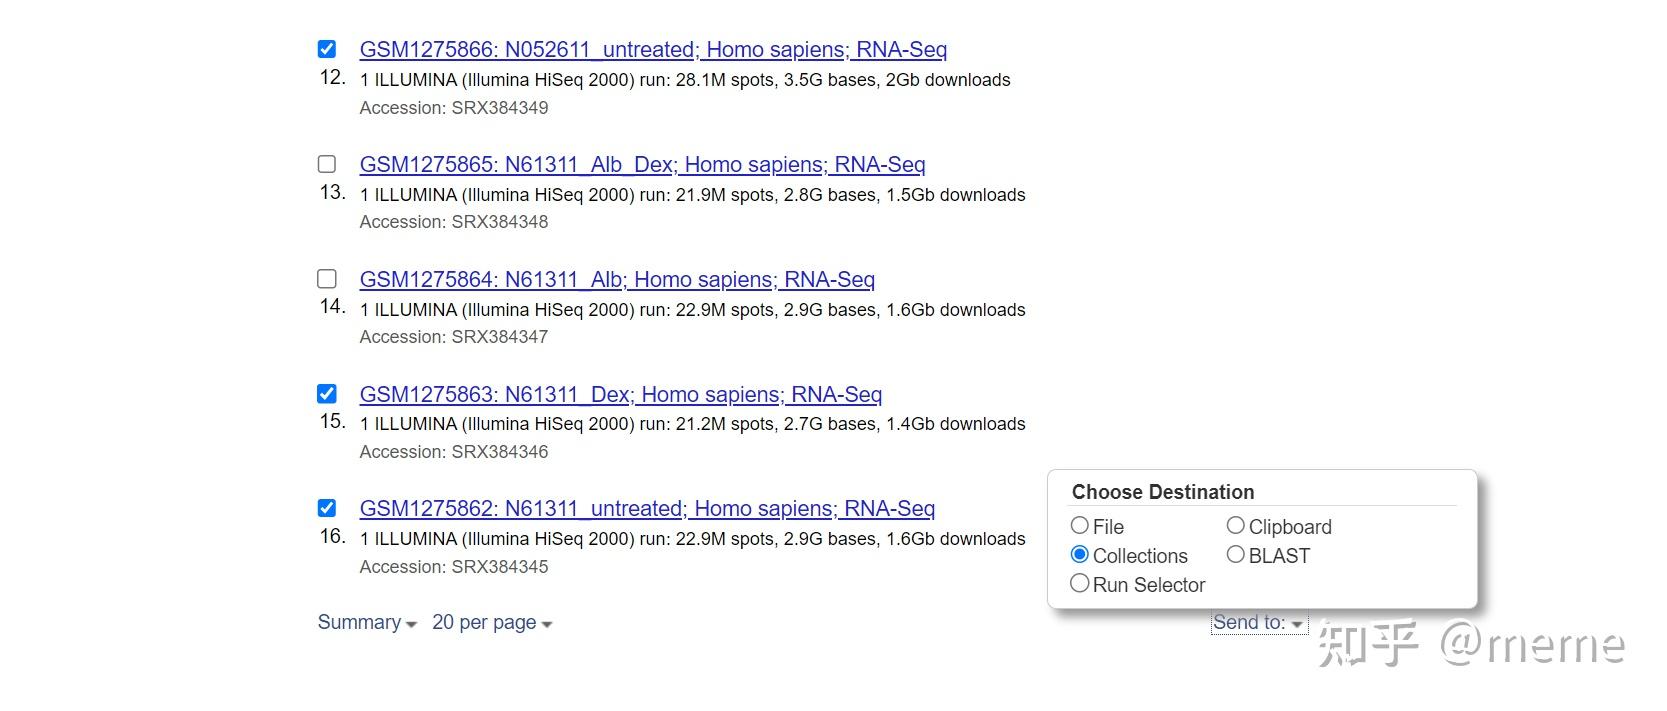Uncheck the GSM1275866 N052611_untreated checkbox
The height and width of the screenshot is (711, 1667).
(x=327, y=49)
